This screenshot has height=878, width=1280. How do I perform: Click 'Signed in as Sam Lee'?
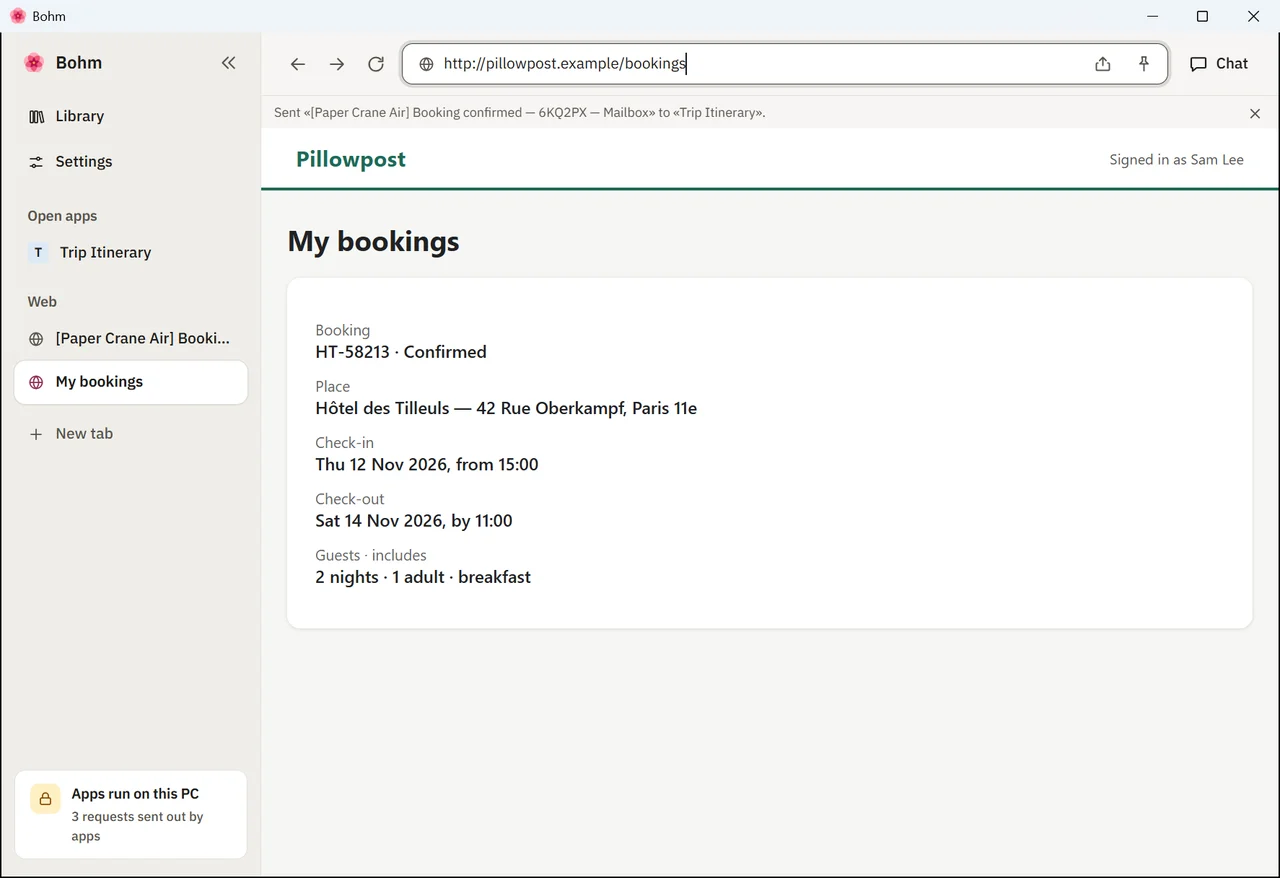[x=1176, y=160]
